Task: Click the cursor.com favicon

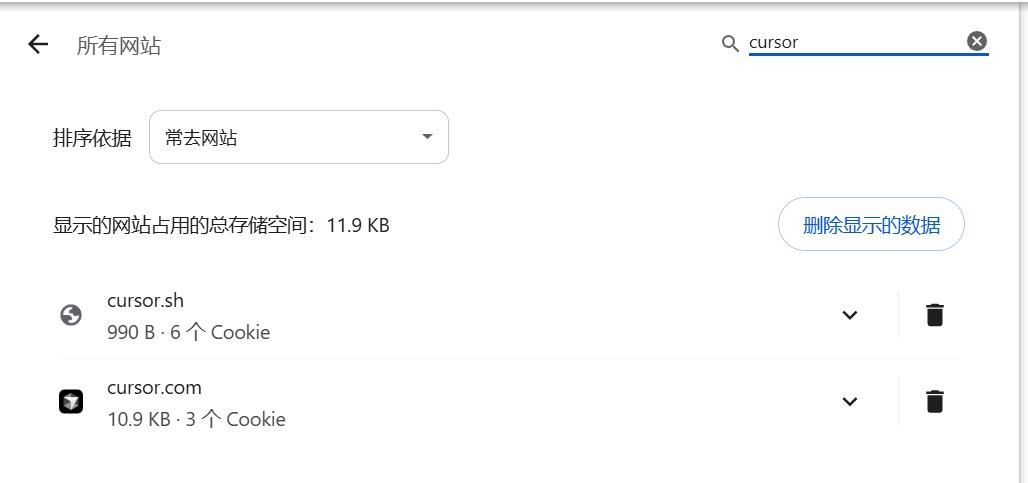Action: pos(71,402)
